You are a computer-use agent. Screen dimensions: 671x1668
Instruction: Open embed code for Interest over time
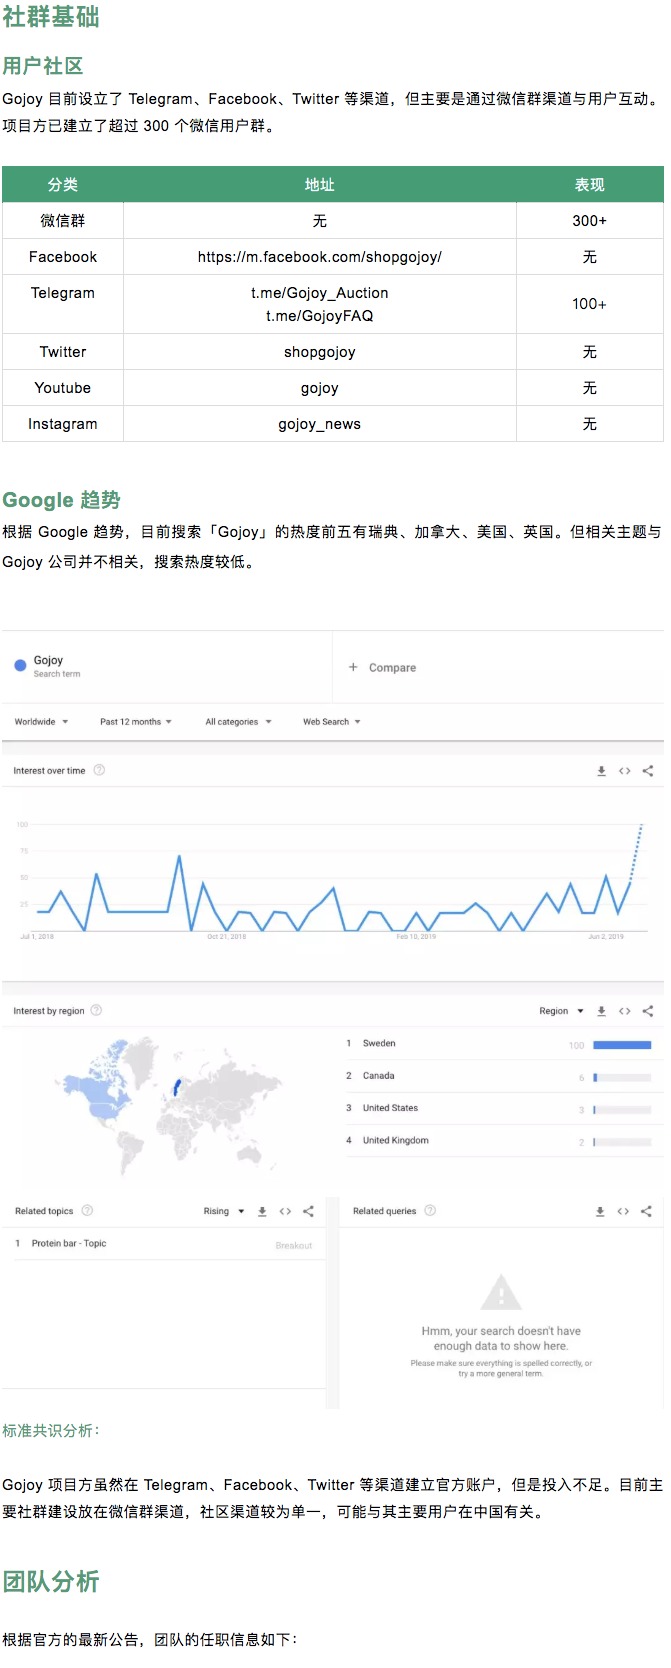[x=624, y=771]
